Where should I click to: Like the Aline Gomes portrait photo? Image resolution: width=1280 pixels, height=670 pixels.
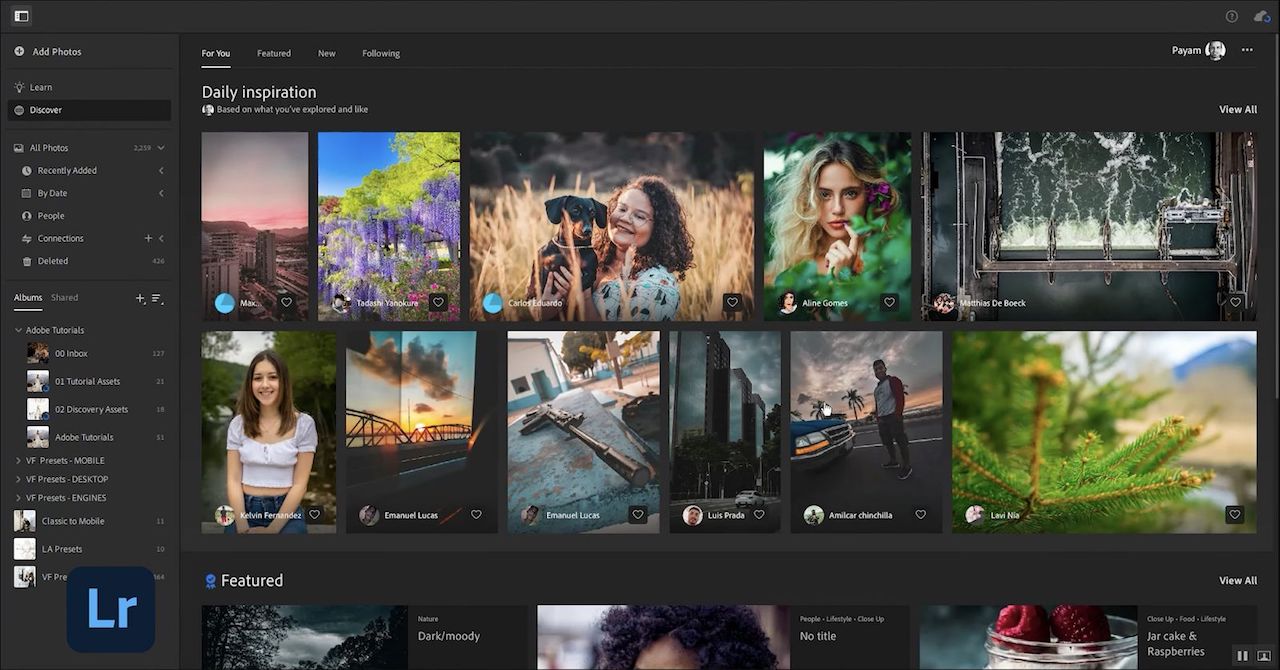coord(889,302)
